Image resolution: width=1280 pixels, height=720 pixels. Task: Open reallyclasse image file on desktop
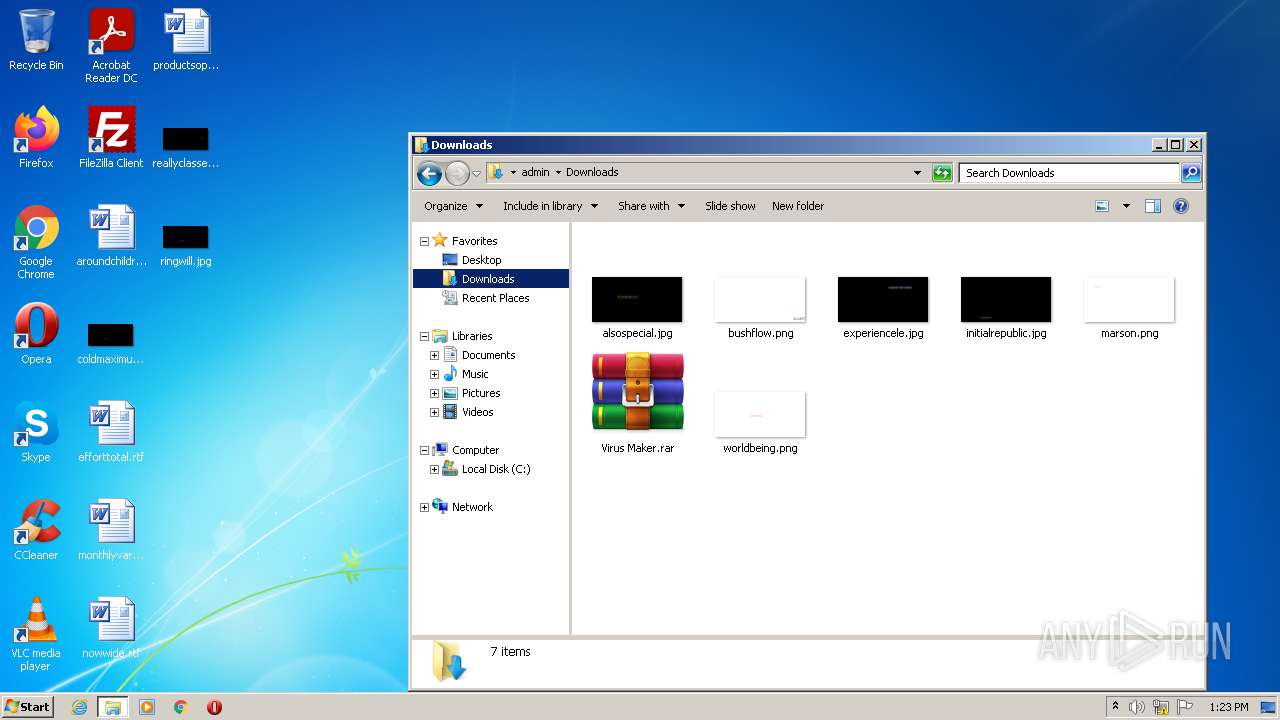[x=186, y=148]
